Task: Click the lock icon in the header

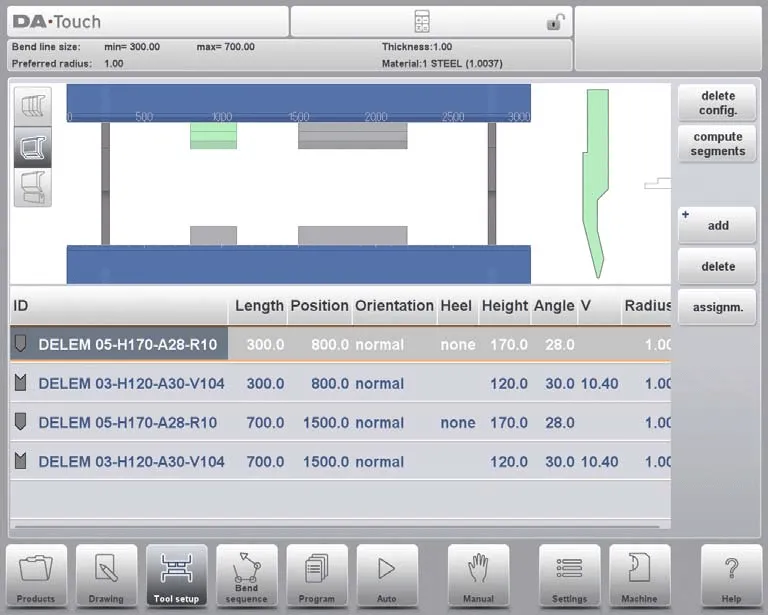Action: [554, 22]
